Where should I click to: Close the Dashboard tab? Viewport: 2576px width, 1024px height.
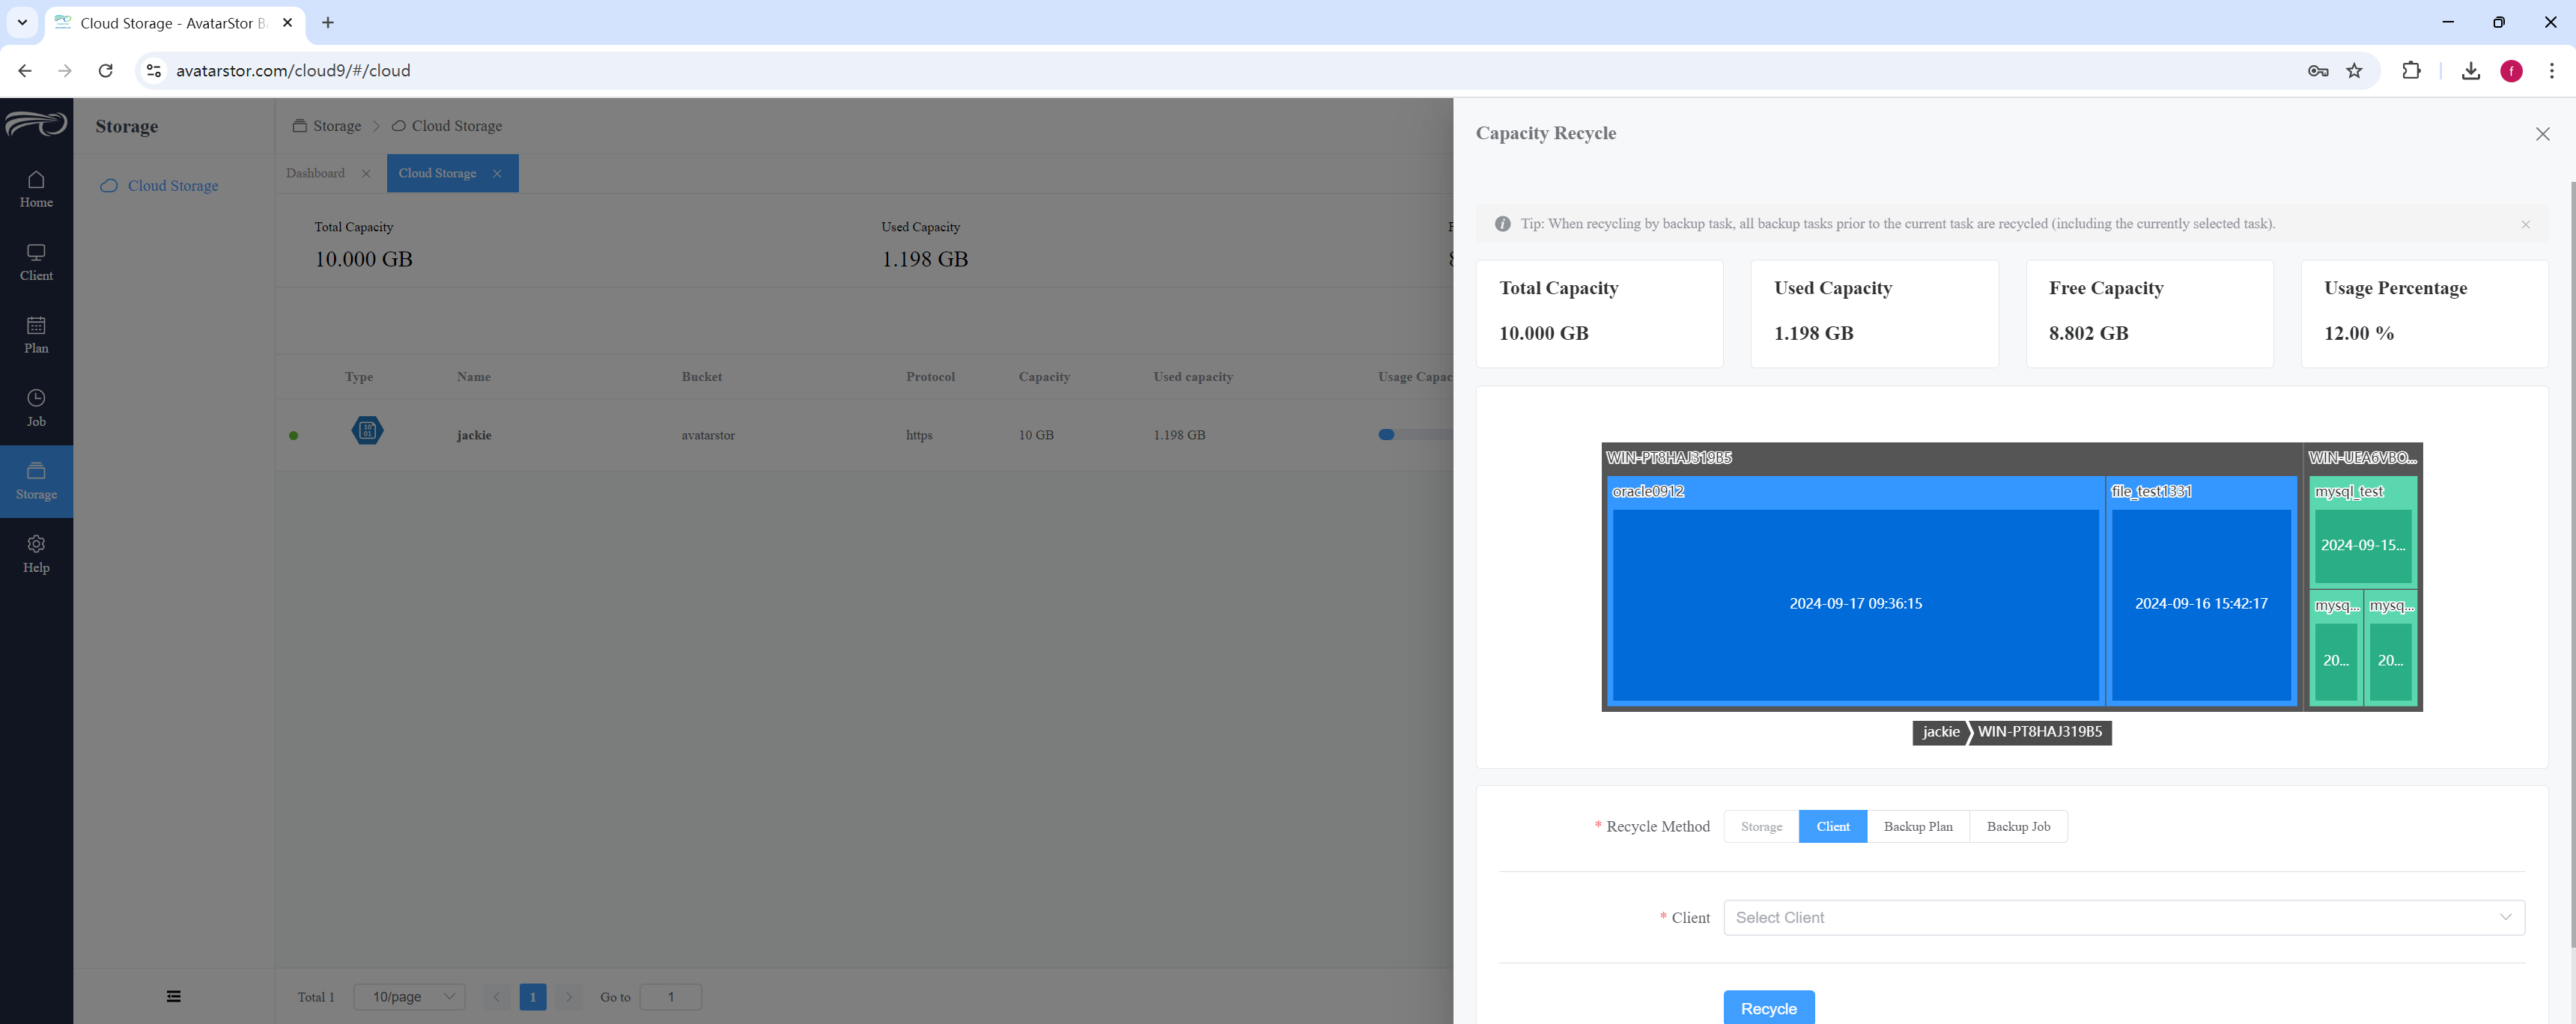tap(366, 174)
